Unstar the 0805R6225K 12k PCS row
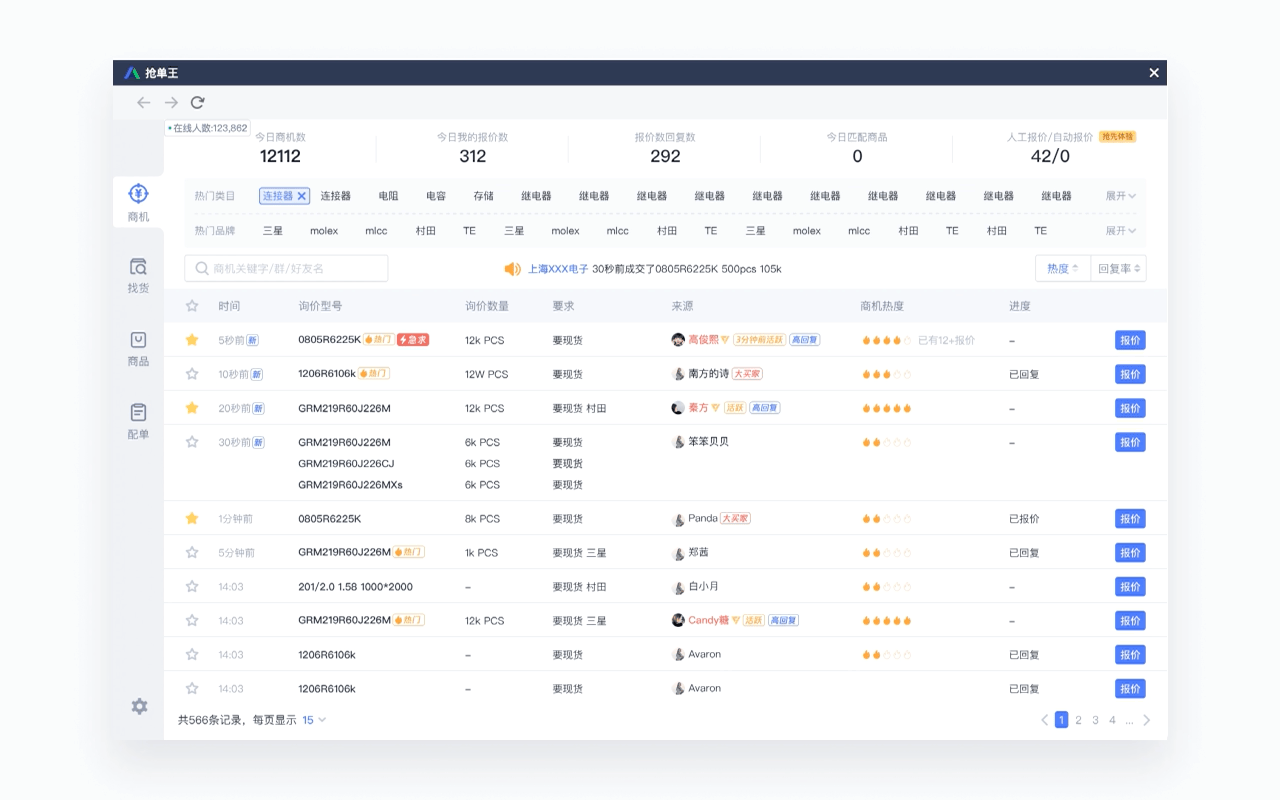The height and width of the screenshot is (800, 1280). [x=192, y=340]
